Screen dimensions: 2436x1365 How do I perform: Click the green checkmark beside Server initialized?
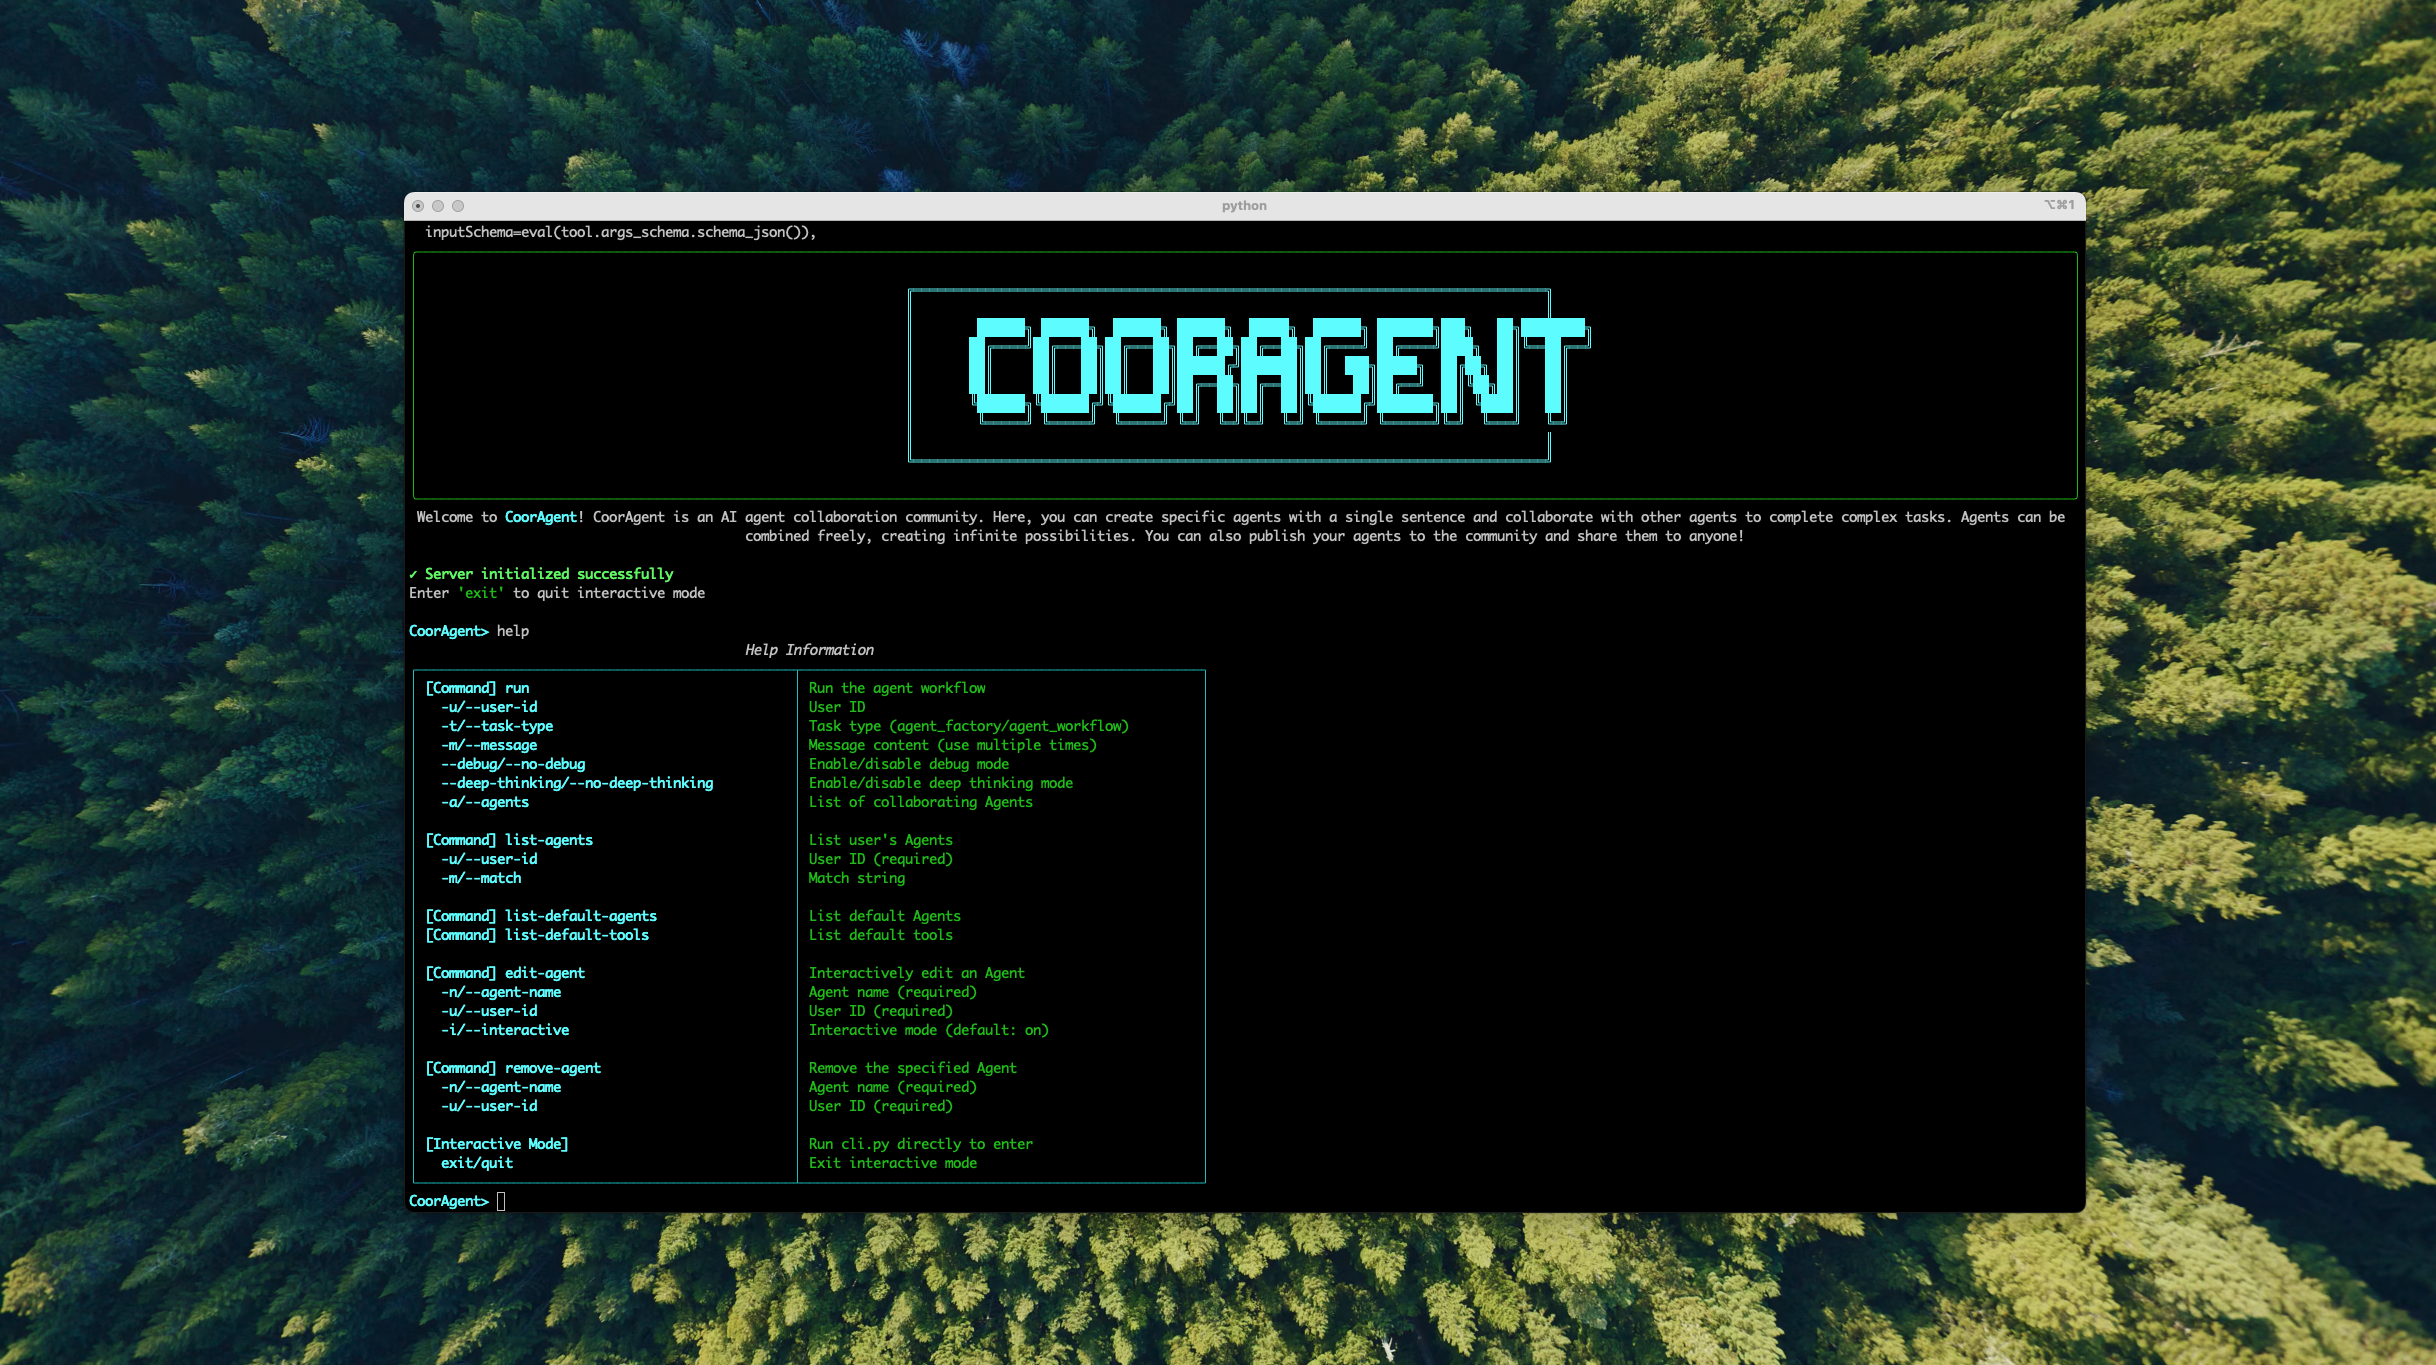[x=413, y=574]
